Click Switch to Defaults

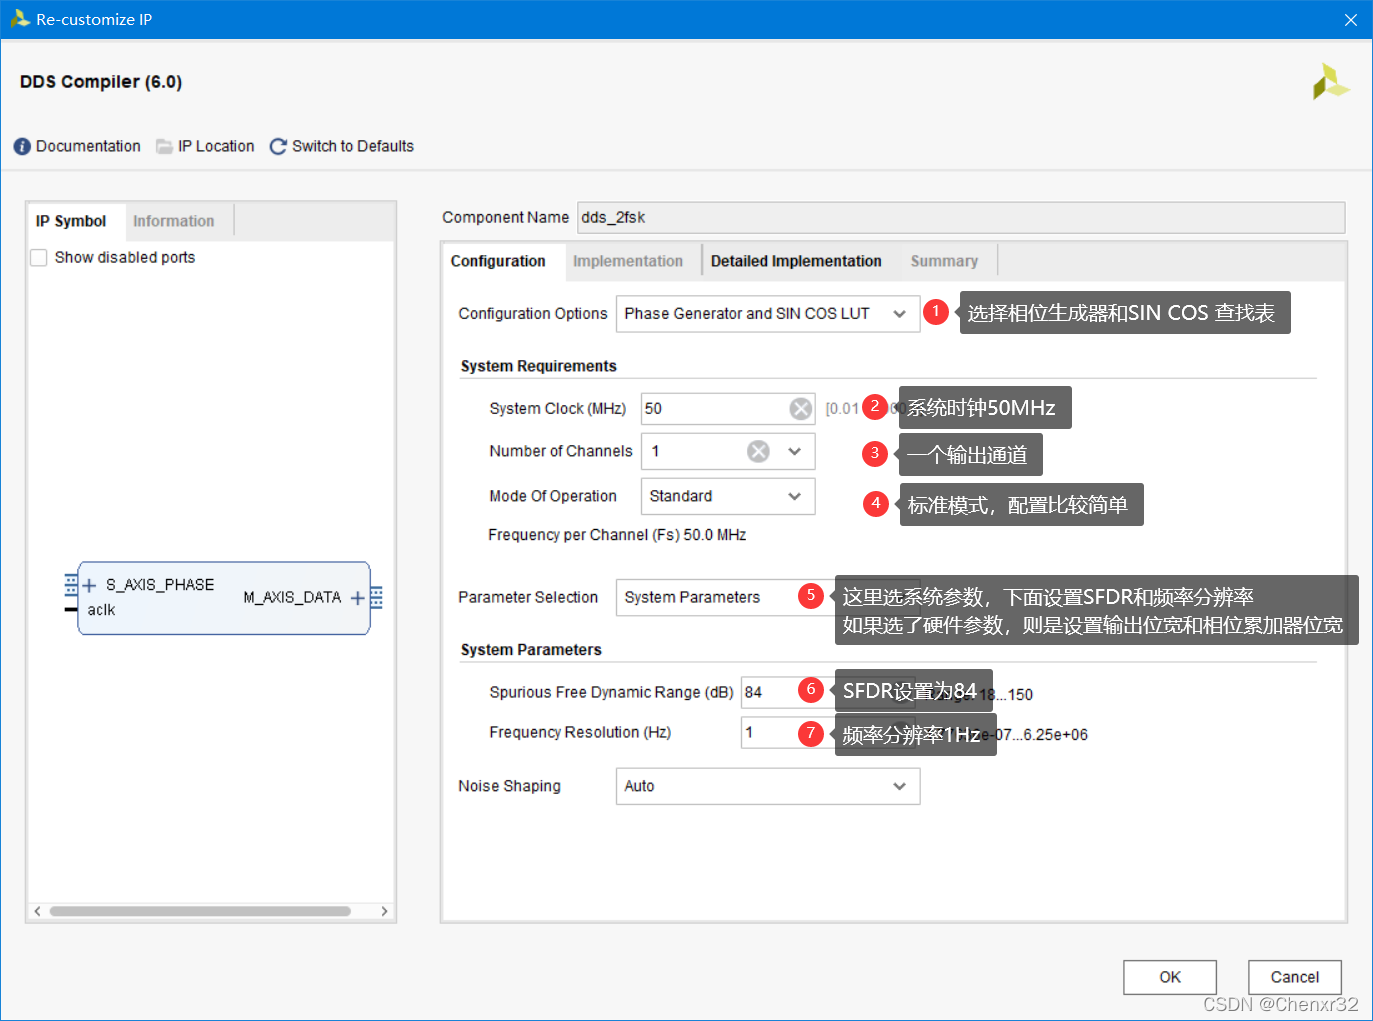point(353,147)
